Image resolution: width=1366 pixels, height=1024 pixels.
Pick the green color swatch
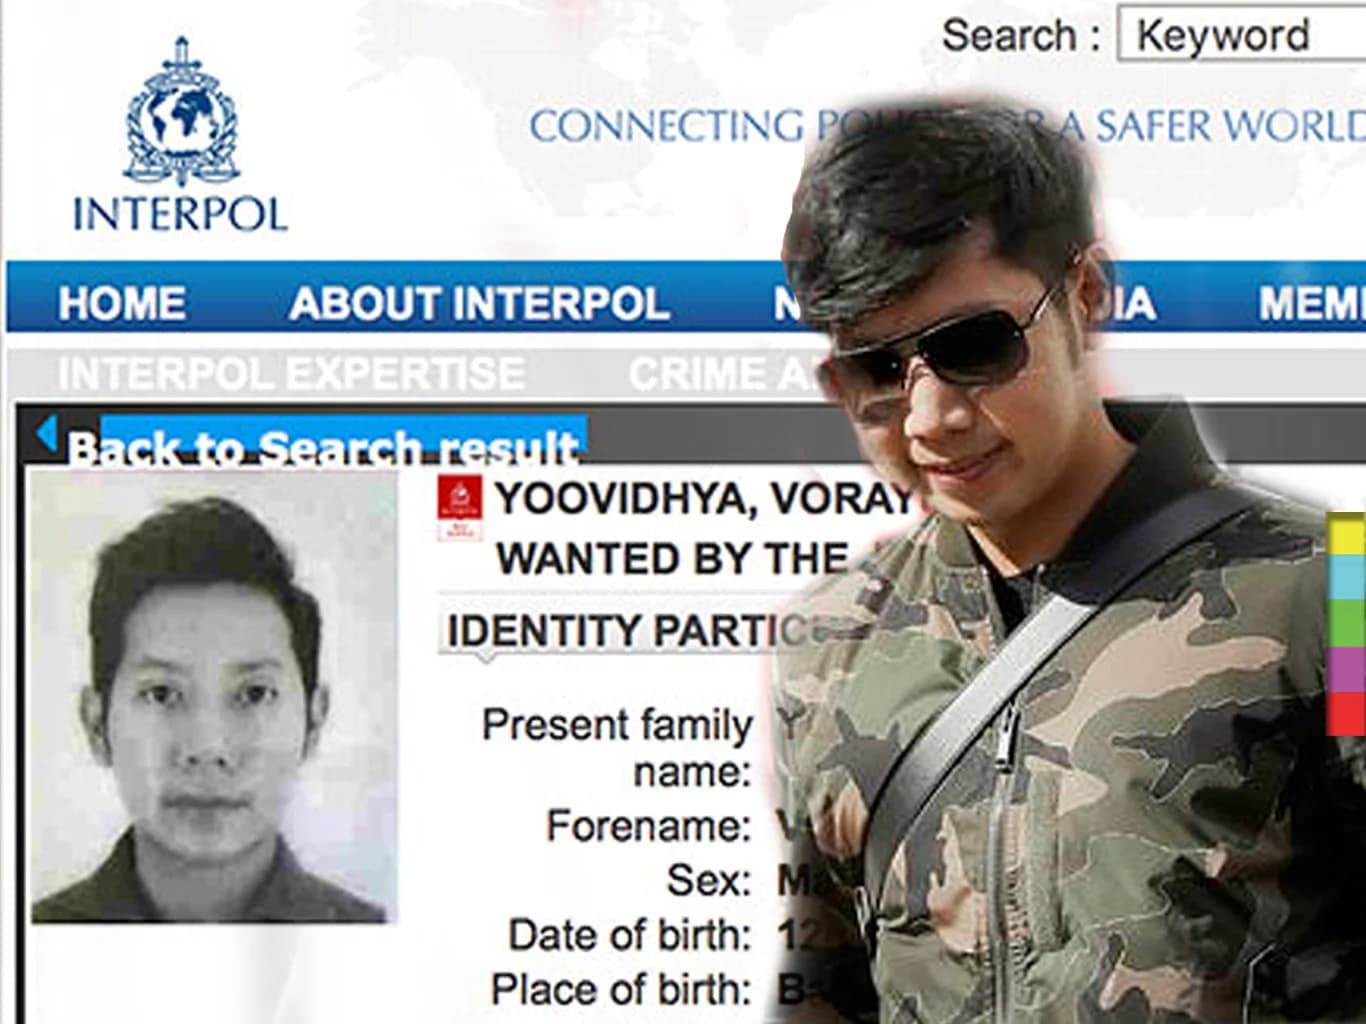coord(1347,623)
